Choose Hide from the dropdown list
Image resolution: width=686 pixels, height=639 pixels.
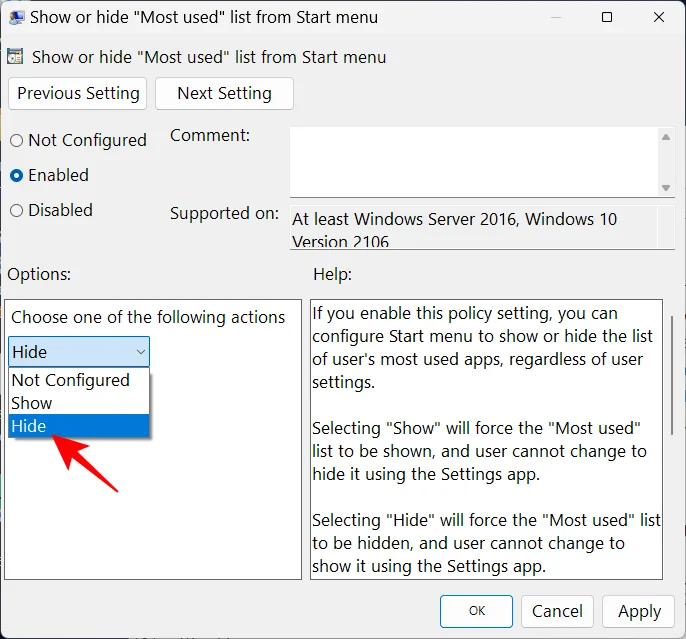(79, 426)
